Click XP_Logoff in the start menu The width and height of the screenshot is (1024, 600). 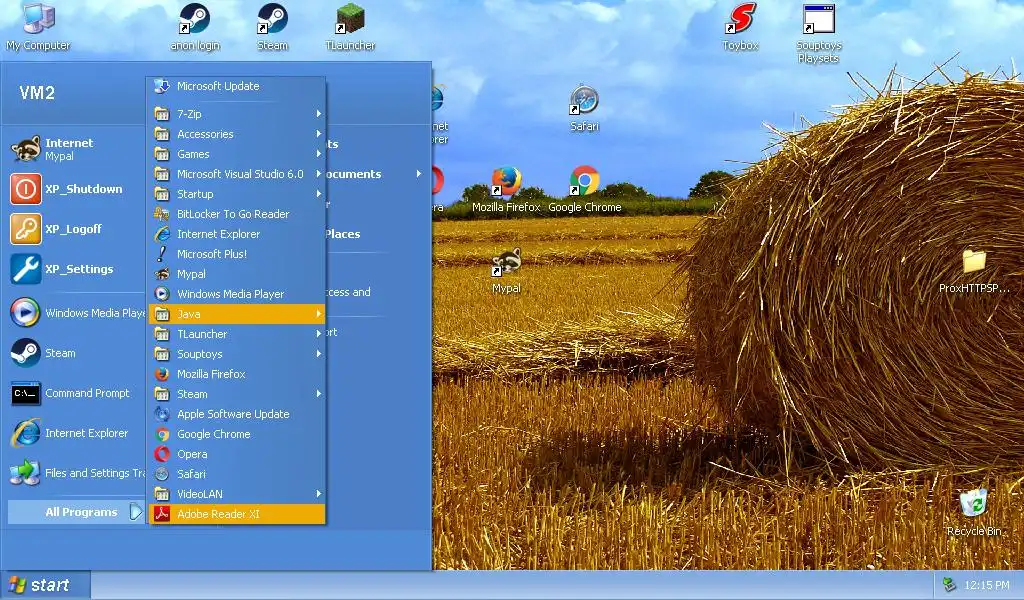tap(73, 229)
